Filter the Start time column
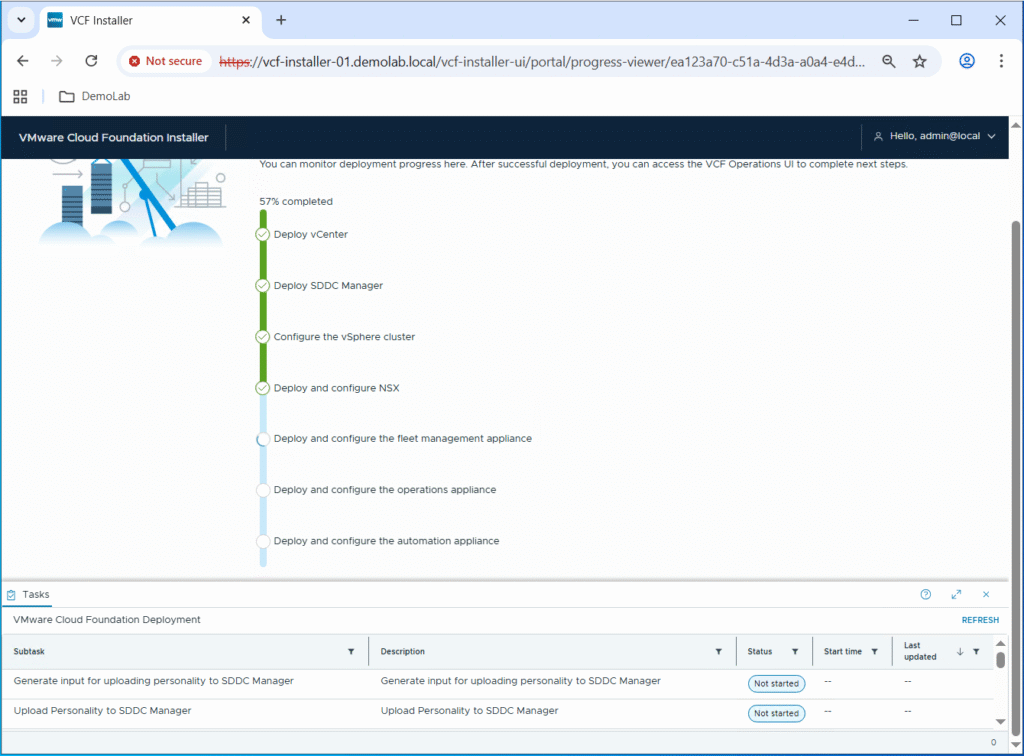1024x756 pixels. coord(874,652)
